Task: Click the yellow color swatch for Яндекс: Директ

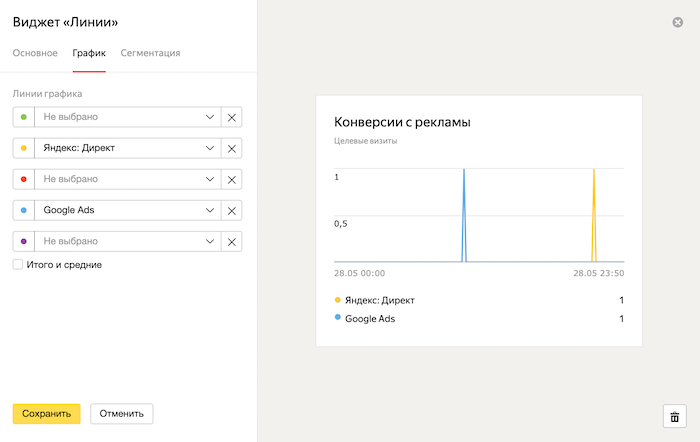Action: (x=23, y=148)
